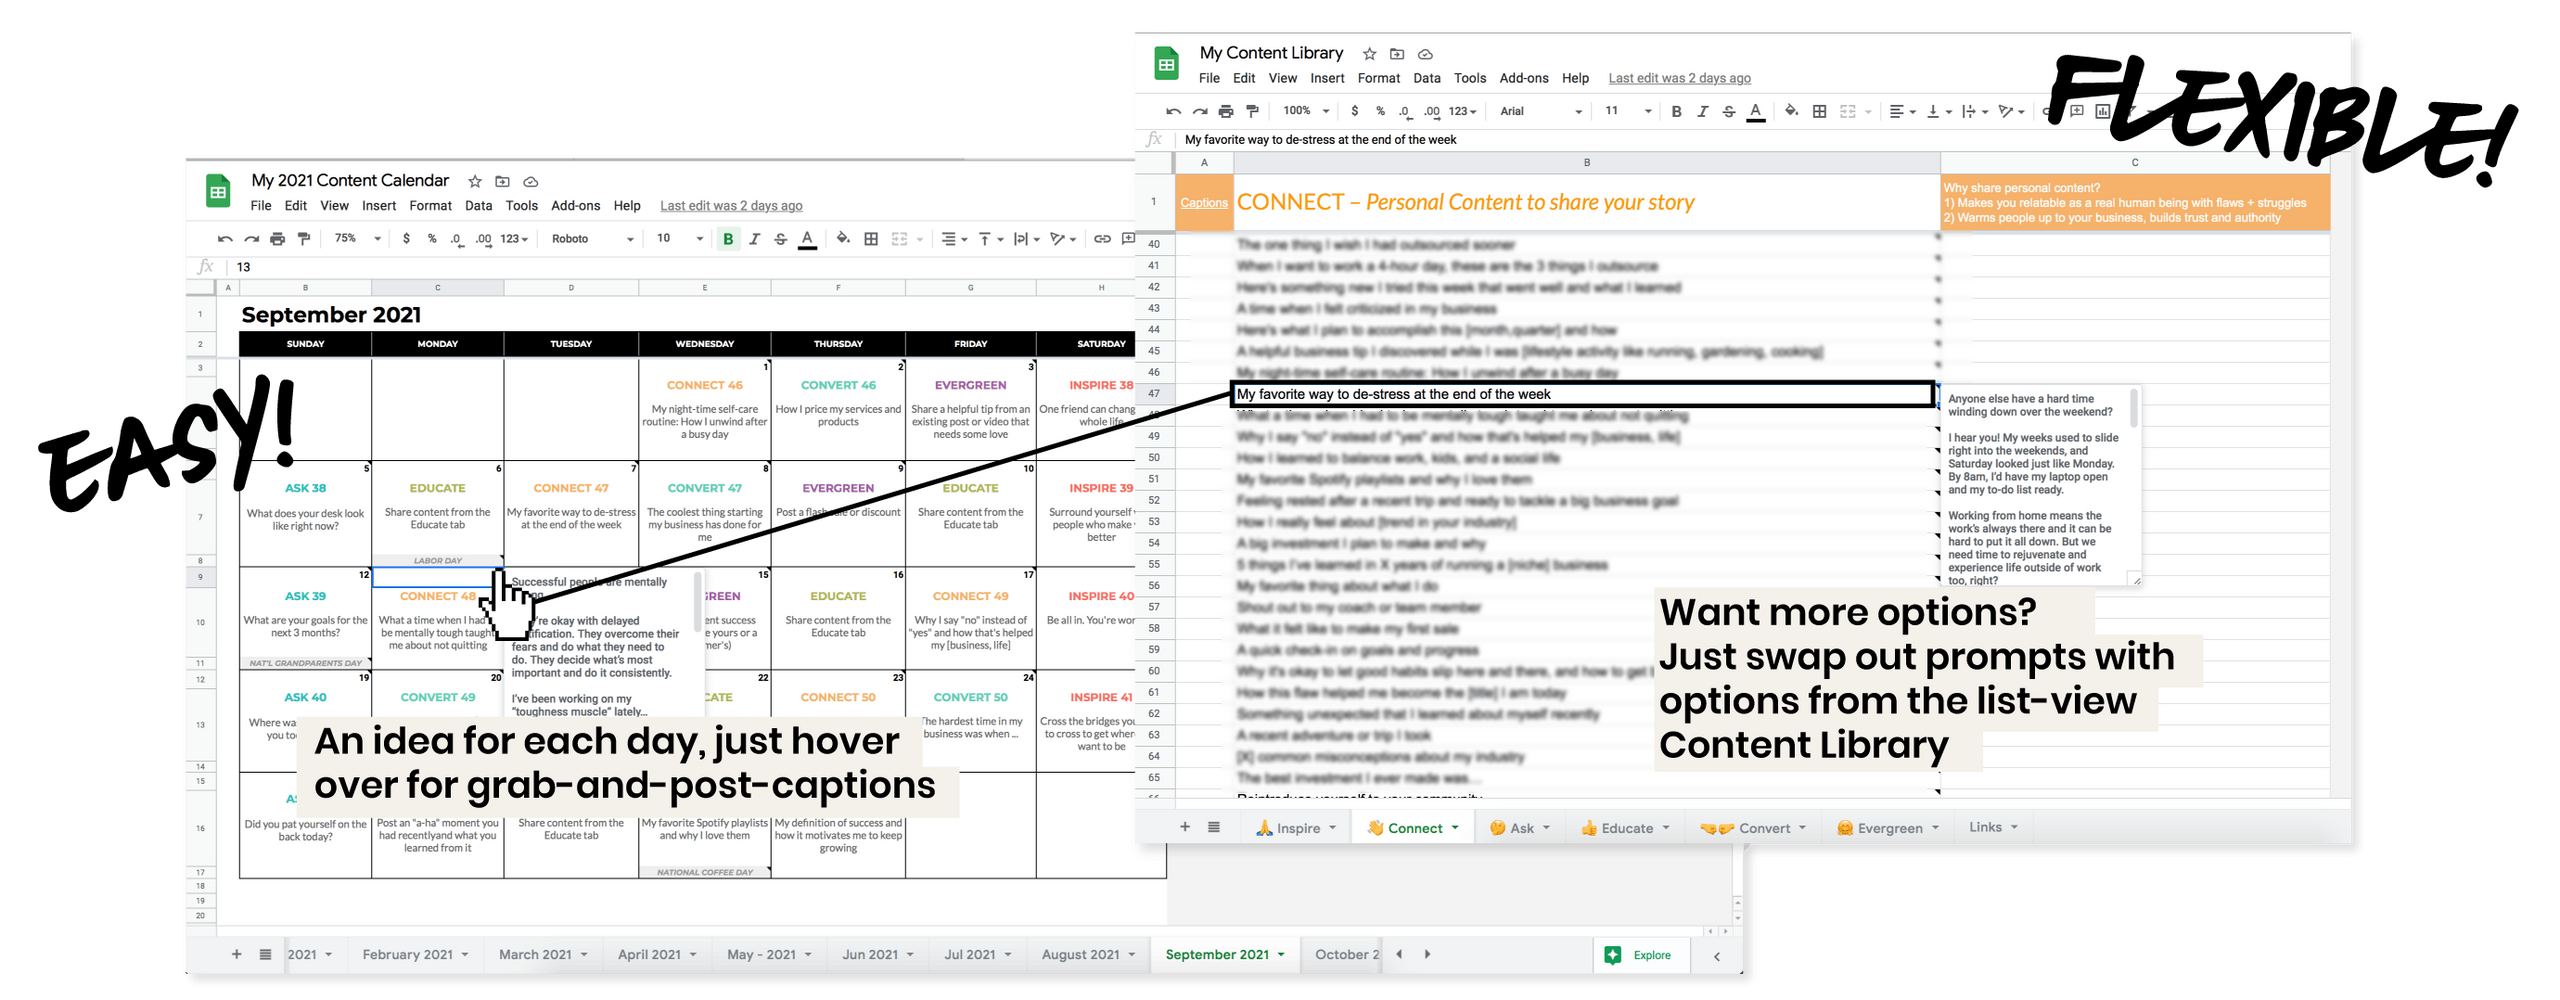The height and width of the screenshot is (1000, 2560).
Task: Open the Roboto font dropdown
Action: coord(593,239)
